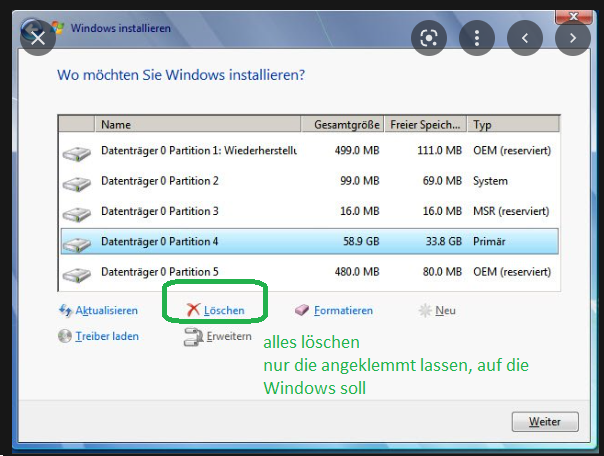Go to previous image arrow
This screenshot has height=456, width=604.
pyautogui.click(x=525, y=38)
